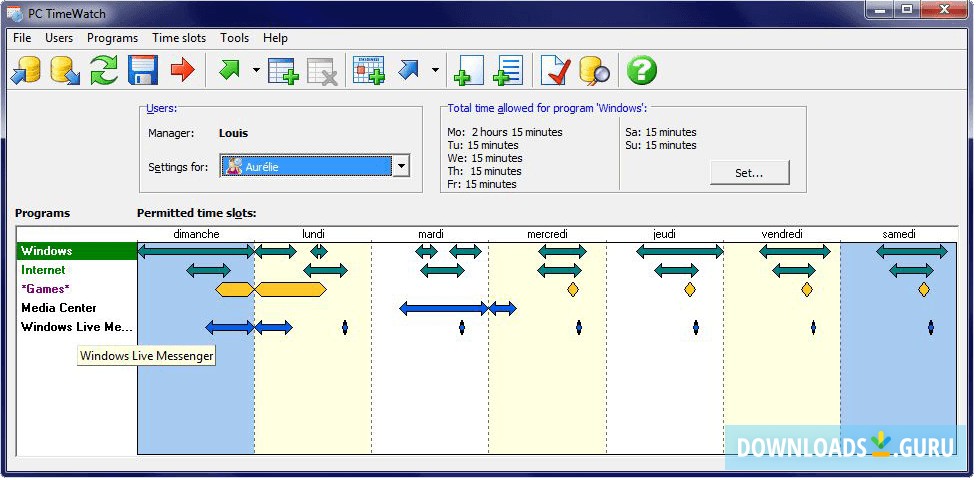The height and width of the screenshot is (480, 976).
Task: Click the database import icon with blue arrow
Action: (x=26, y=70)
